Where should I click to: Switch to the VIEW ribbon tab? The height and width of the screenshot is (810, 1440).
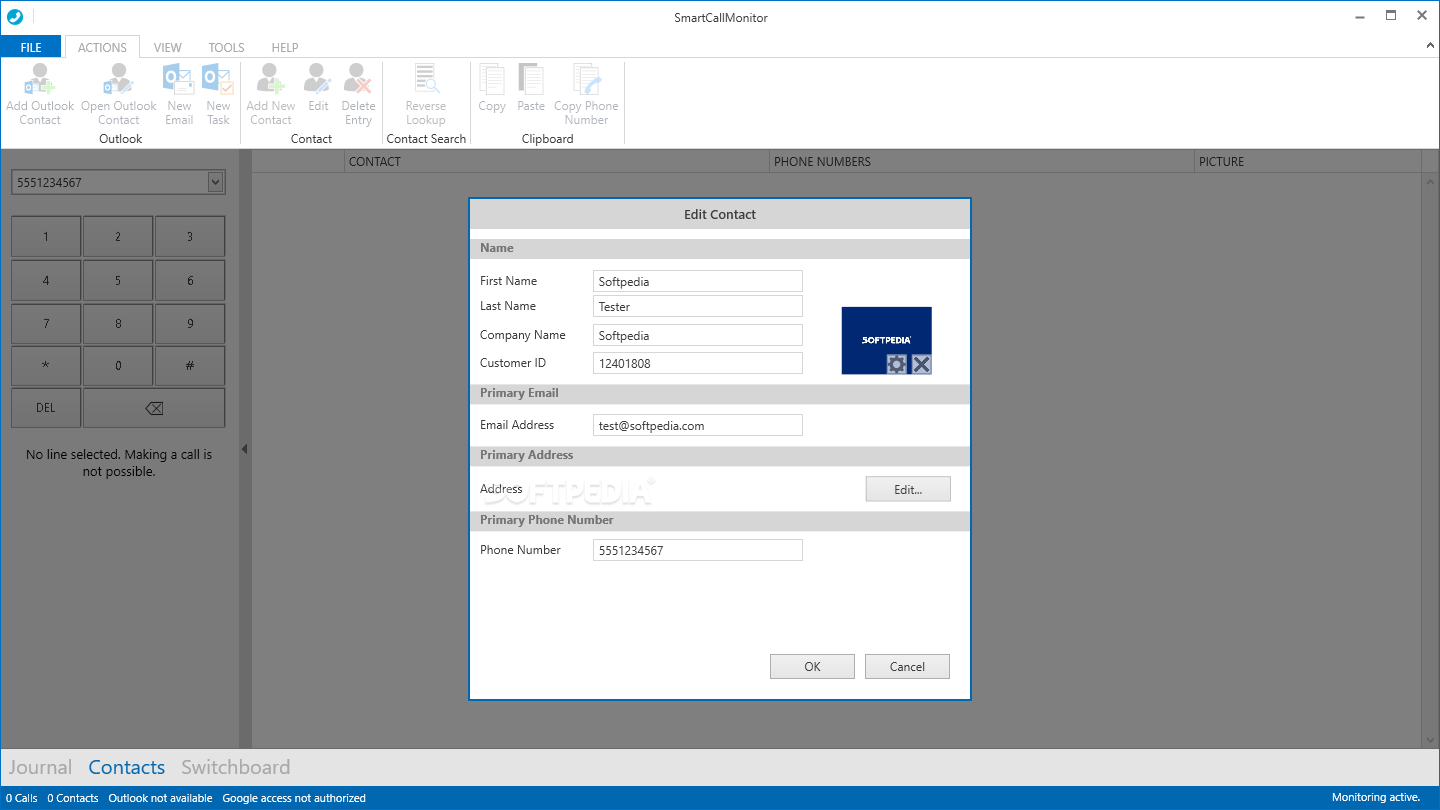pyautogui.click(x=168, y=47)
